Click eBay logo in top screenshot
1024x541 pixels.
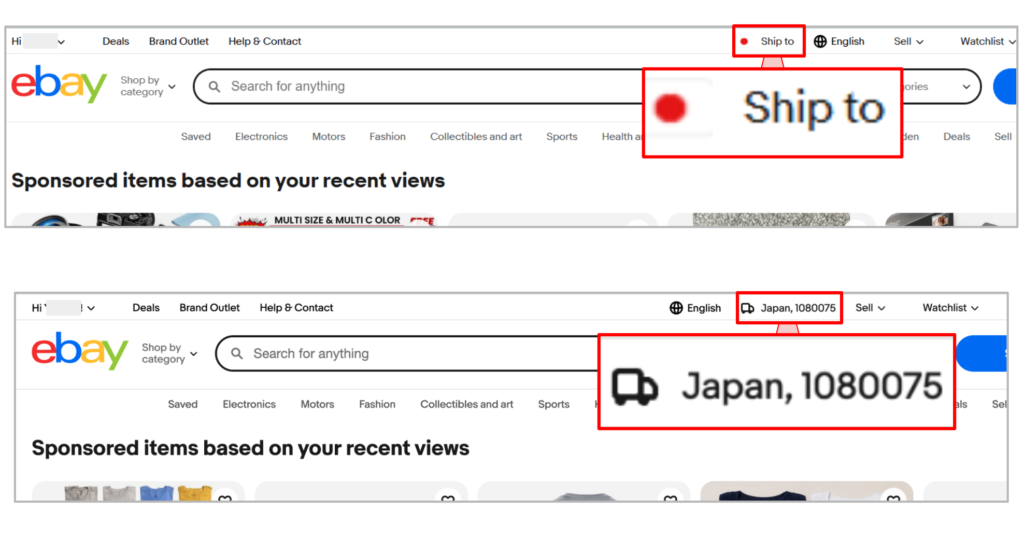[x=59, y=84]
